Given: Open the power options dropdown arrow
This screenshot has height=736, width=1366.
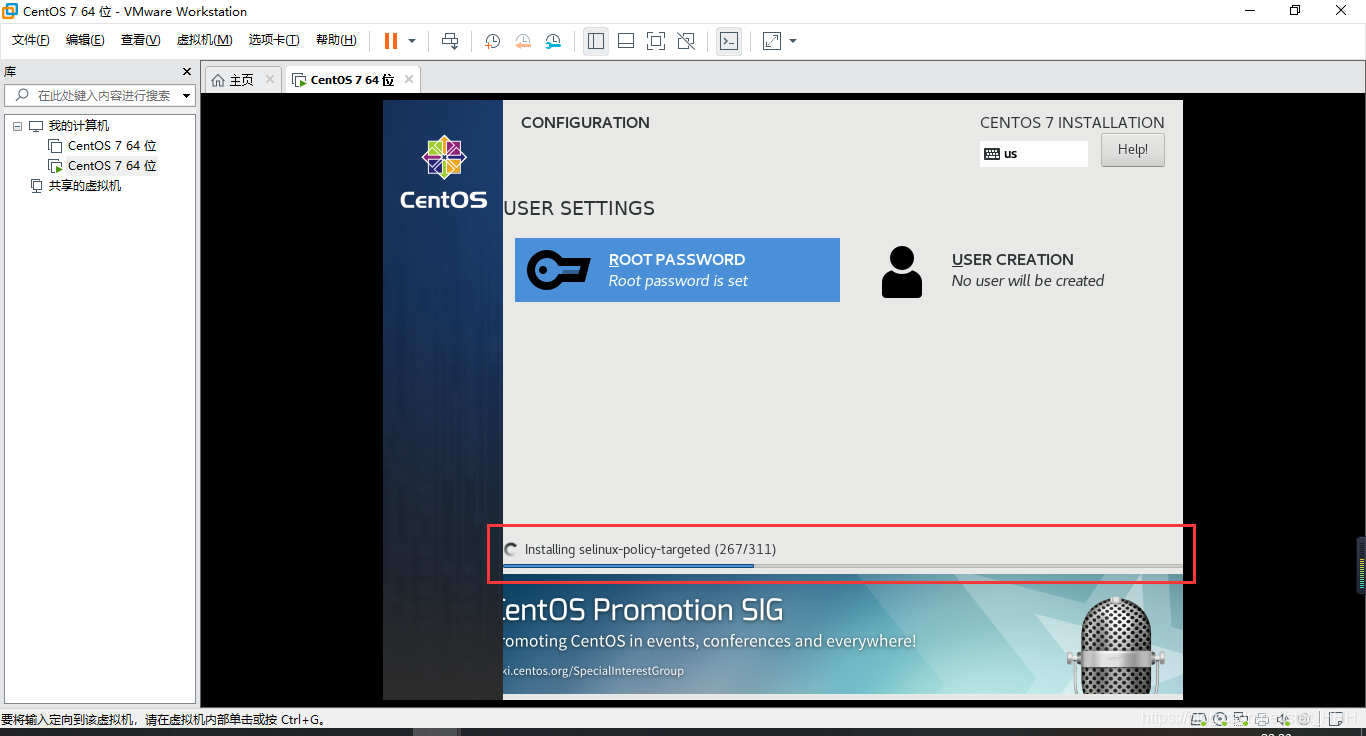Looking at the screenshot, I should pos(412,41).
